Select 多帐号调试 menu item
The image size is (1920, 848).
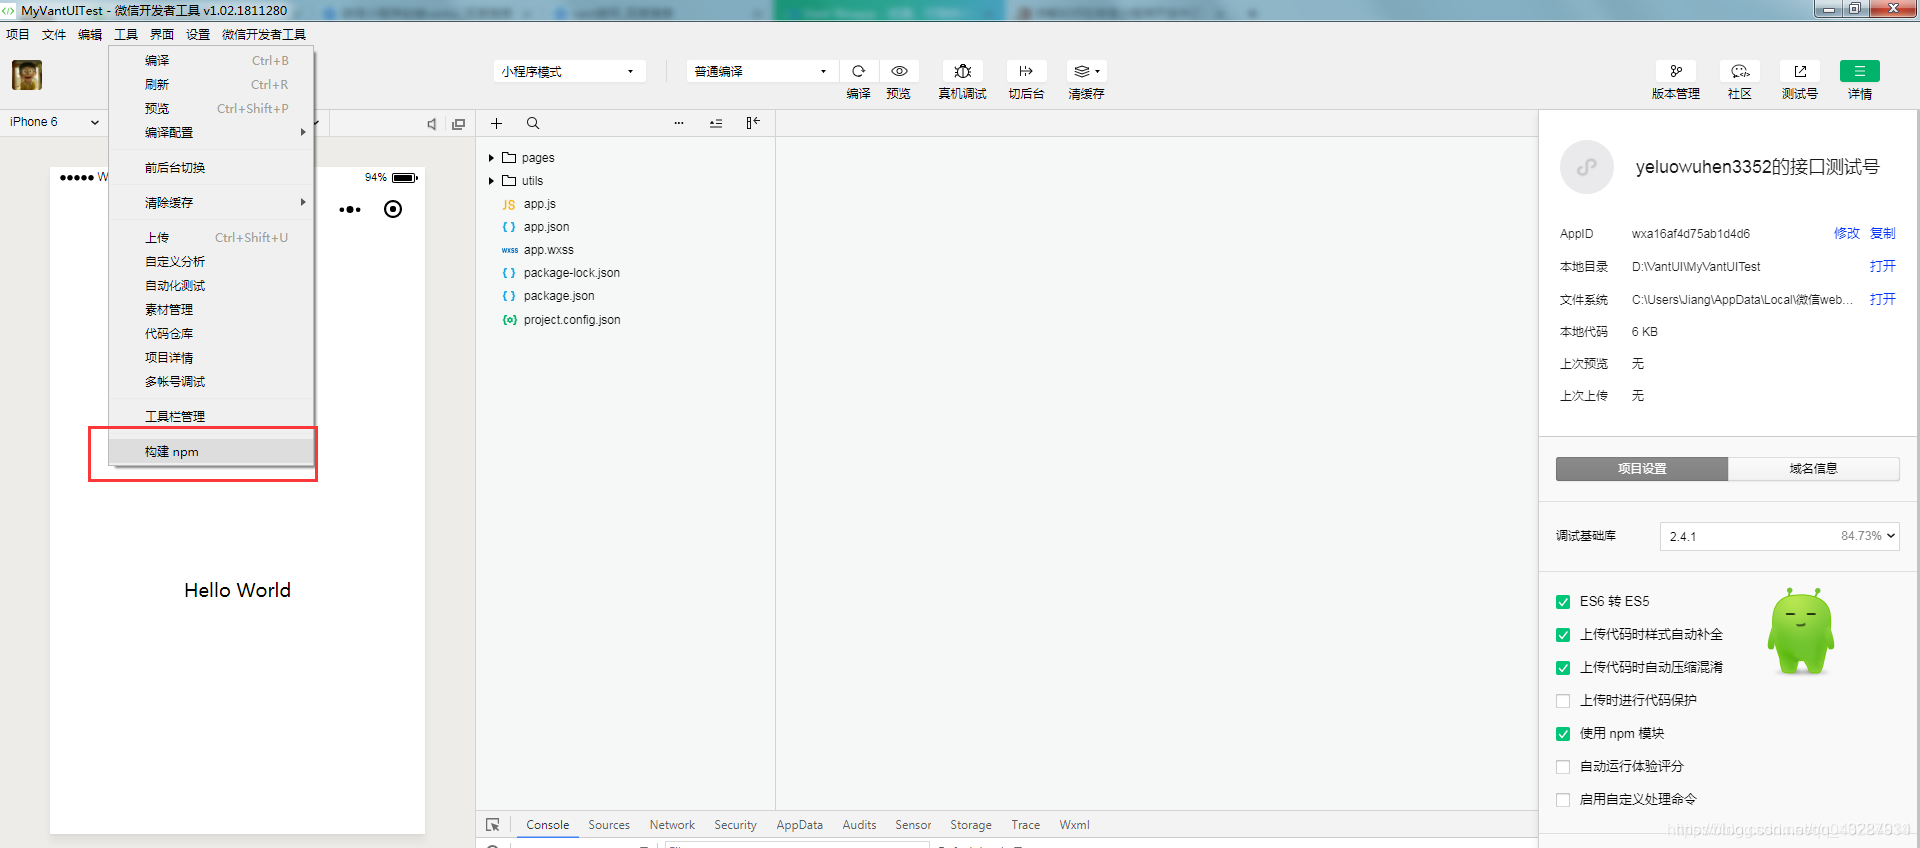[211, 381]
